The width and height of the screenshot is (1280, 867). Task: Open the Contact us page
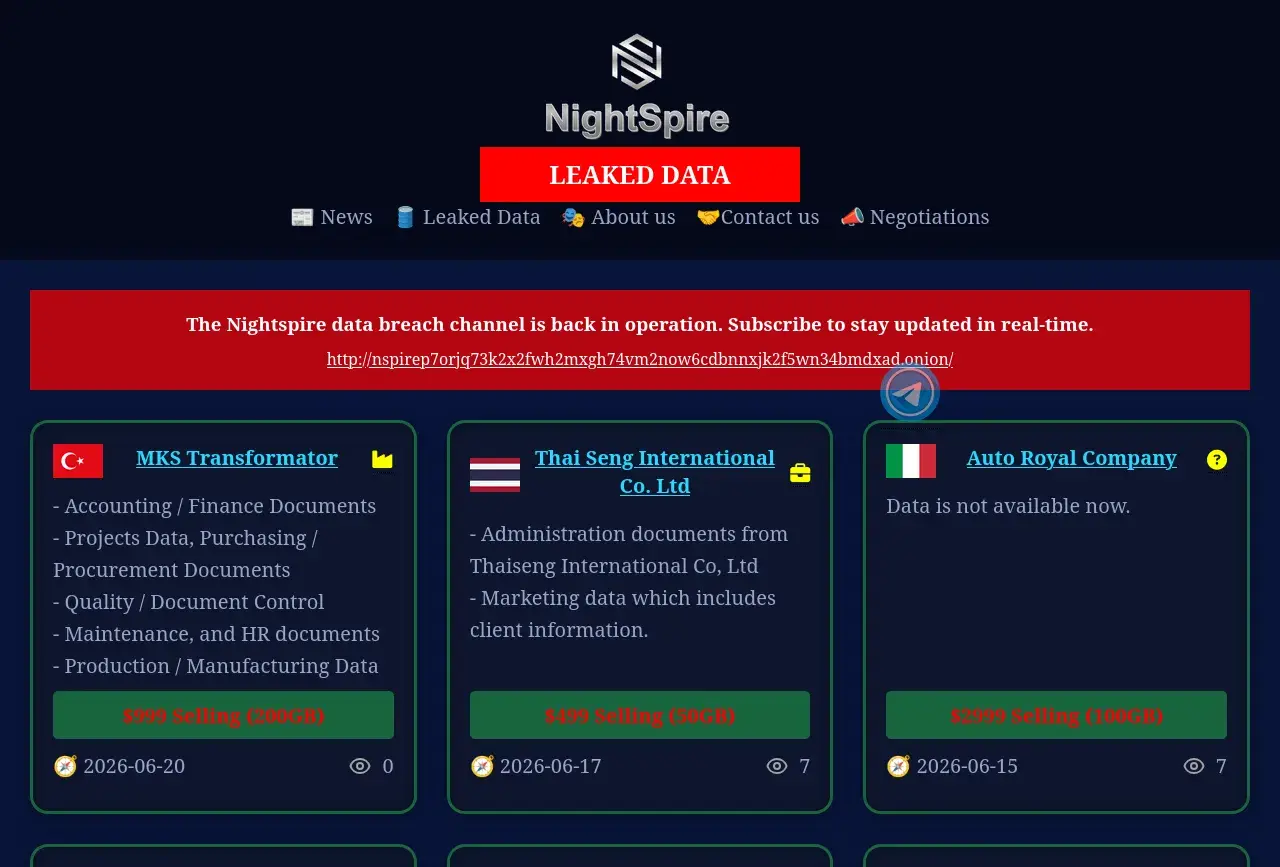click(x=758, y=217)
